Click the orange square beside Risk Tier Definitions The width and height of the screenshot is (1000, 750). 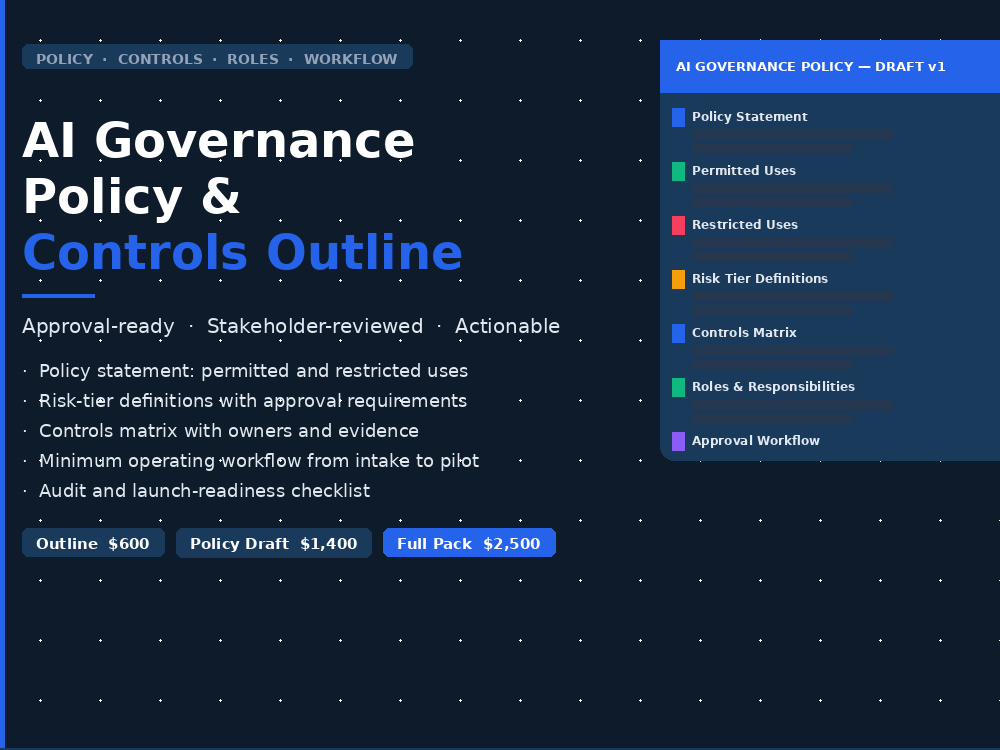679,279
